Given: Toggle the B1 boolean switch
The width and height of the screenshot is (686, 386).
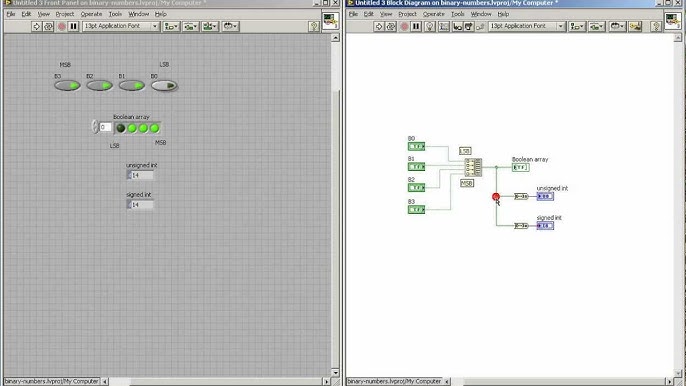Looking at the screenshot, I should tap(132, 85).
